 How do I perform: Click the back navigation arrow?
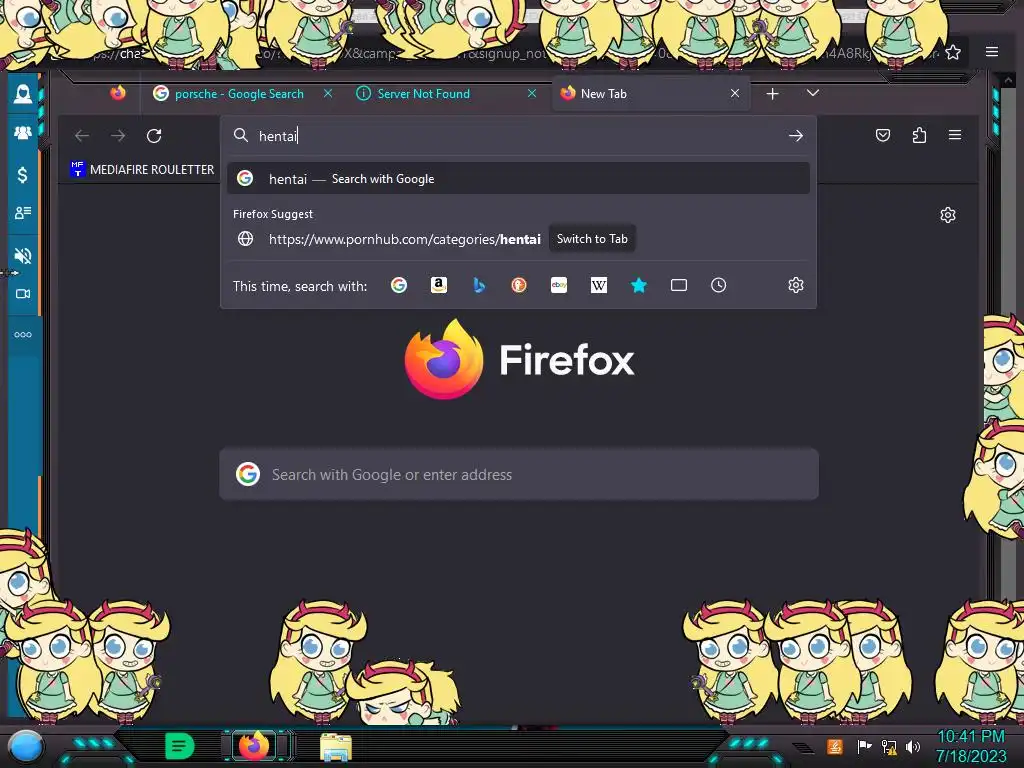[x=82, y=136]
